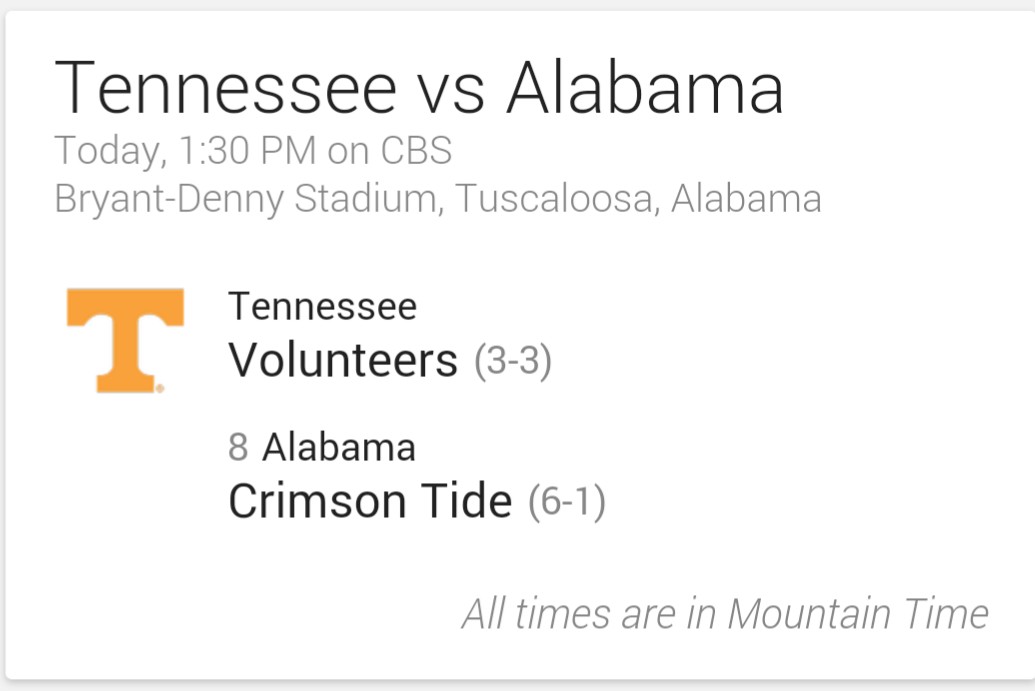The height and width of the screenshot is (691, 1035).
Task: Click the "All times are in Mountain Time" note
Action: click(725, 613)
